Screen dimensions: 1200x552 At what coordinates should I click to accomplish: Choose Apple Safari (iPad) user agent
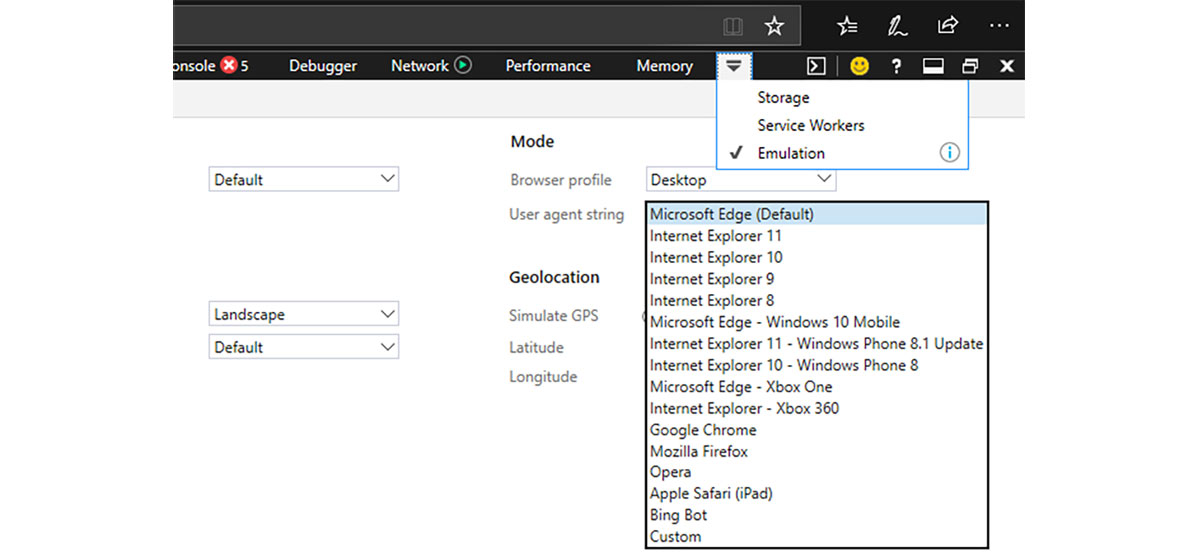711,494
